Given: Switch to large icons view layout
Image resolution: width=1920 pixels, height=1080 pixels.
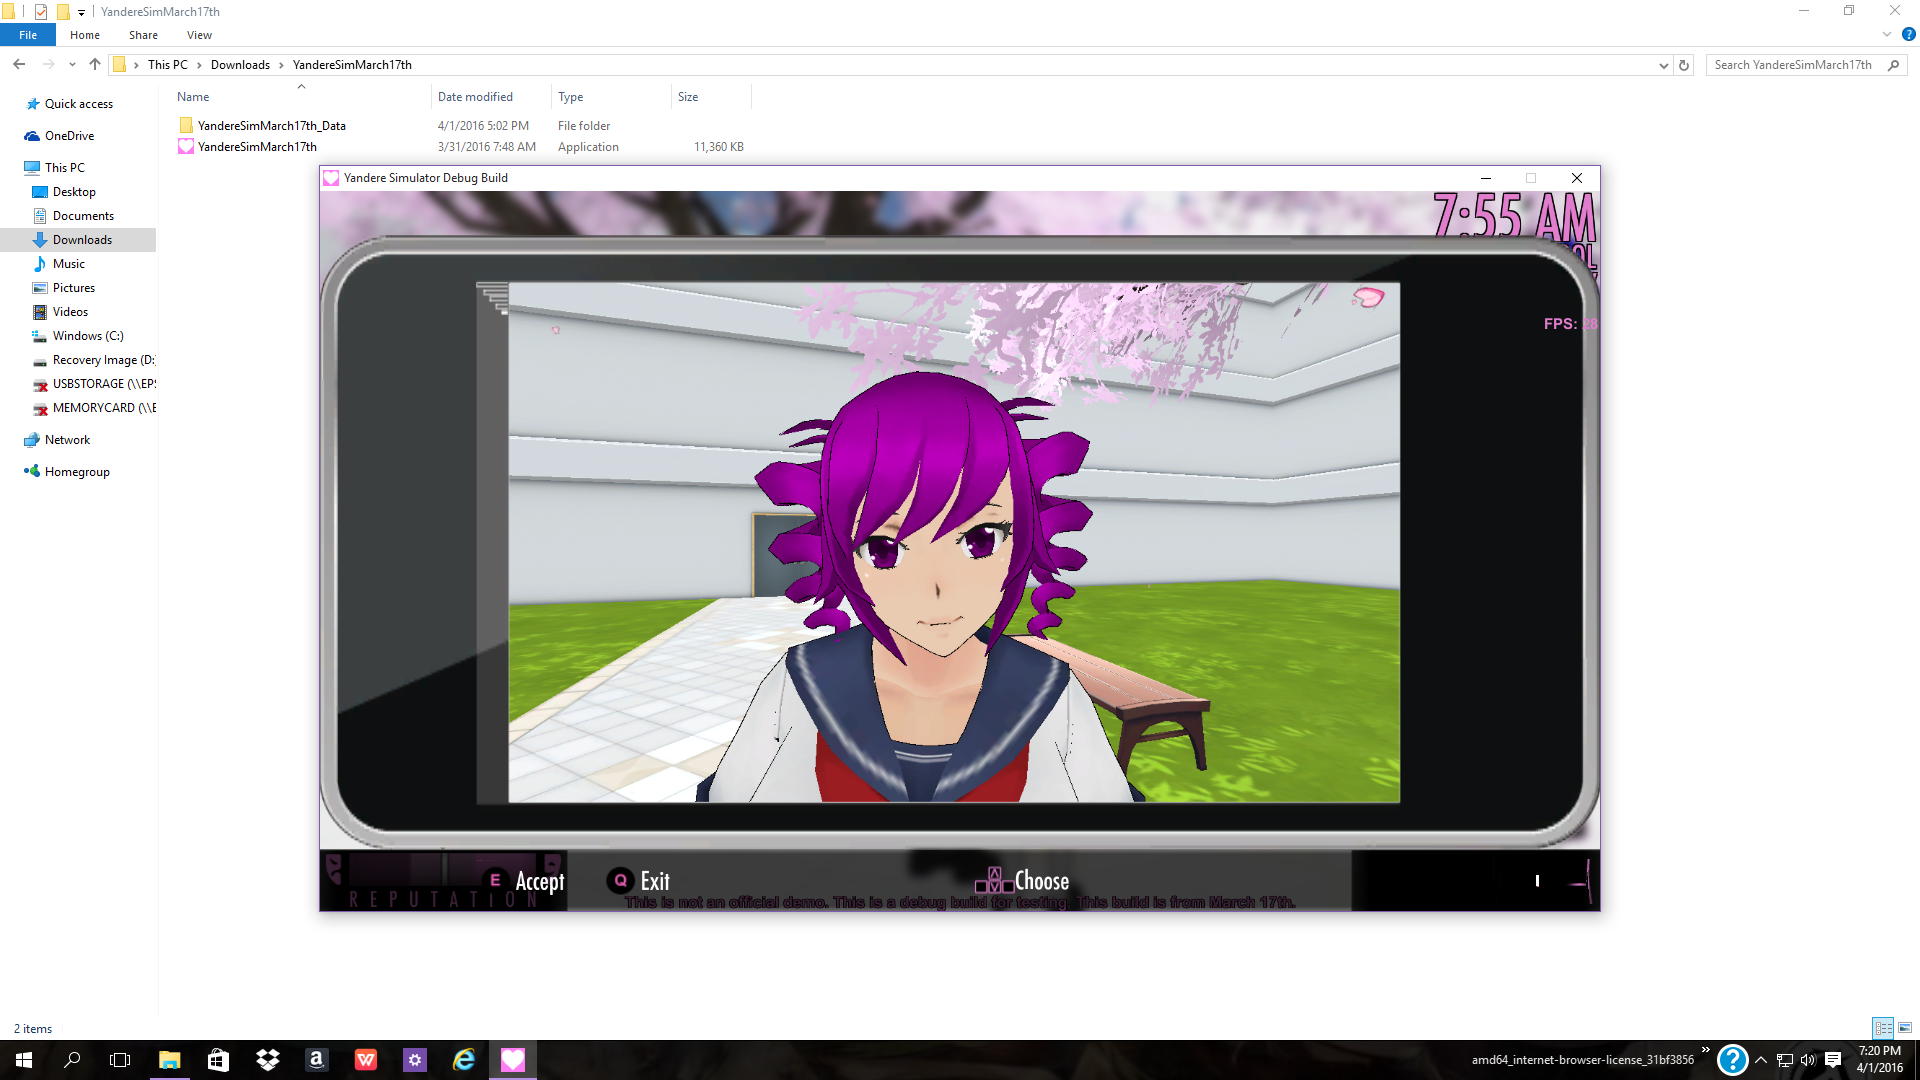Looking at the screenshot, I should pos(1905,1028).
